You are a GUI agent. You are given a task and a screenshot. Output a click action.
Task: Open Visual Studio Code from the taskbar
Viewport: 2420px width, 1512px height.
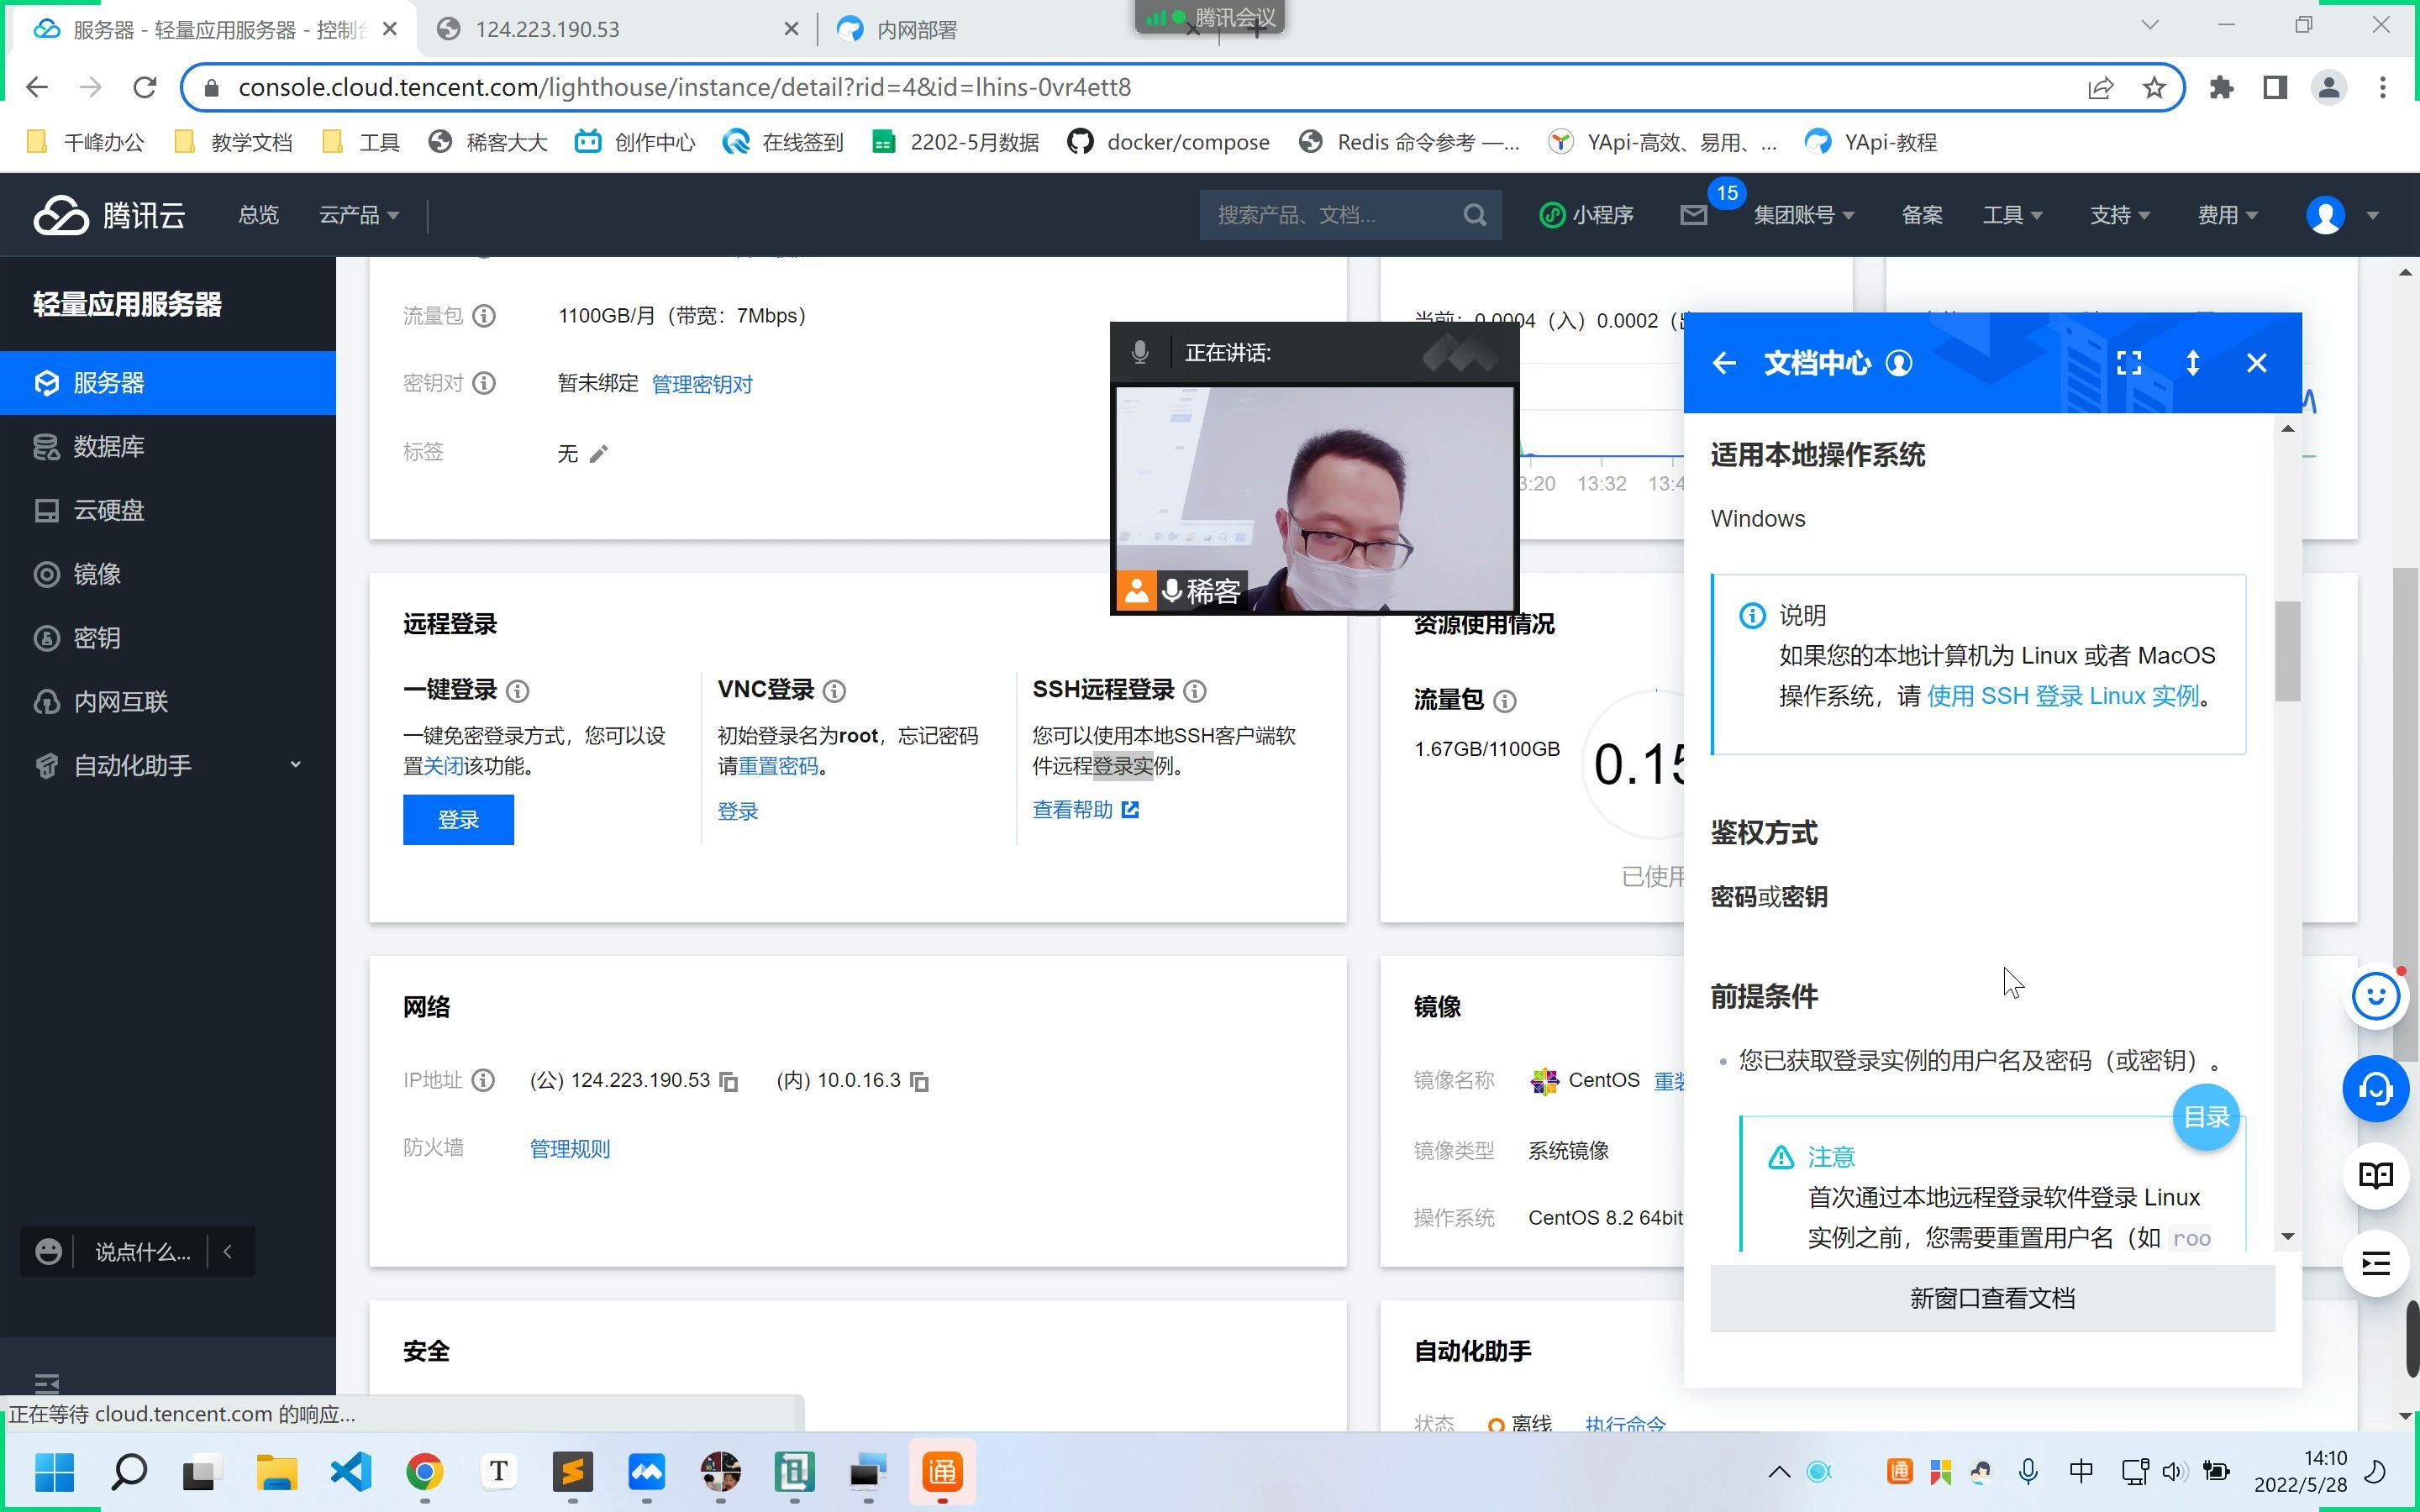[x=351, y=1471]
